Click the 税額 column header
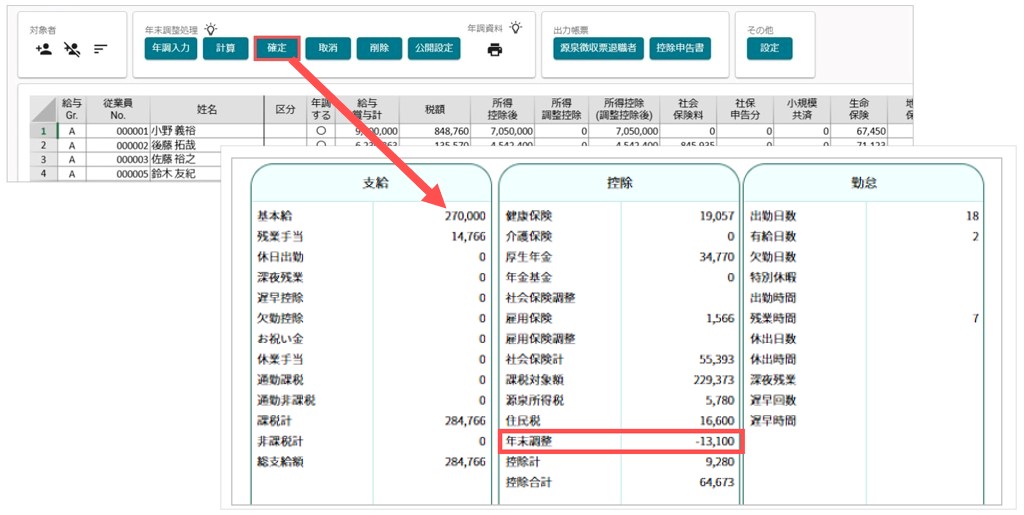1024x515 pixels. click(435, 110)
